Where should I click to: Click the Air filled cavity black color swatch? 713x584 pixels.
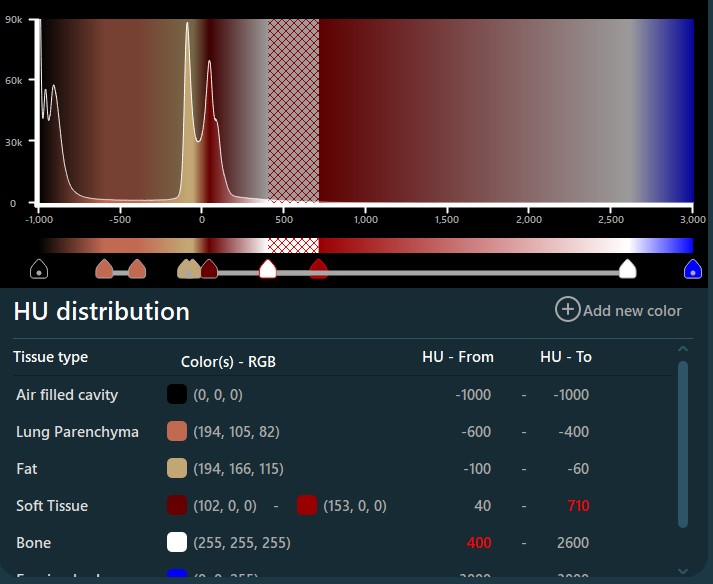[177, 395]
